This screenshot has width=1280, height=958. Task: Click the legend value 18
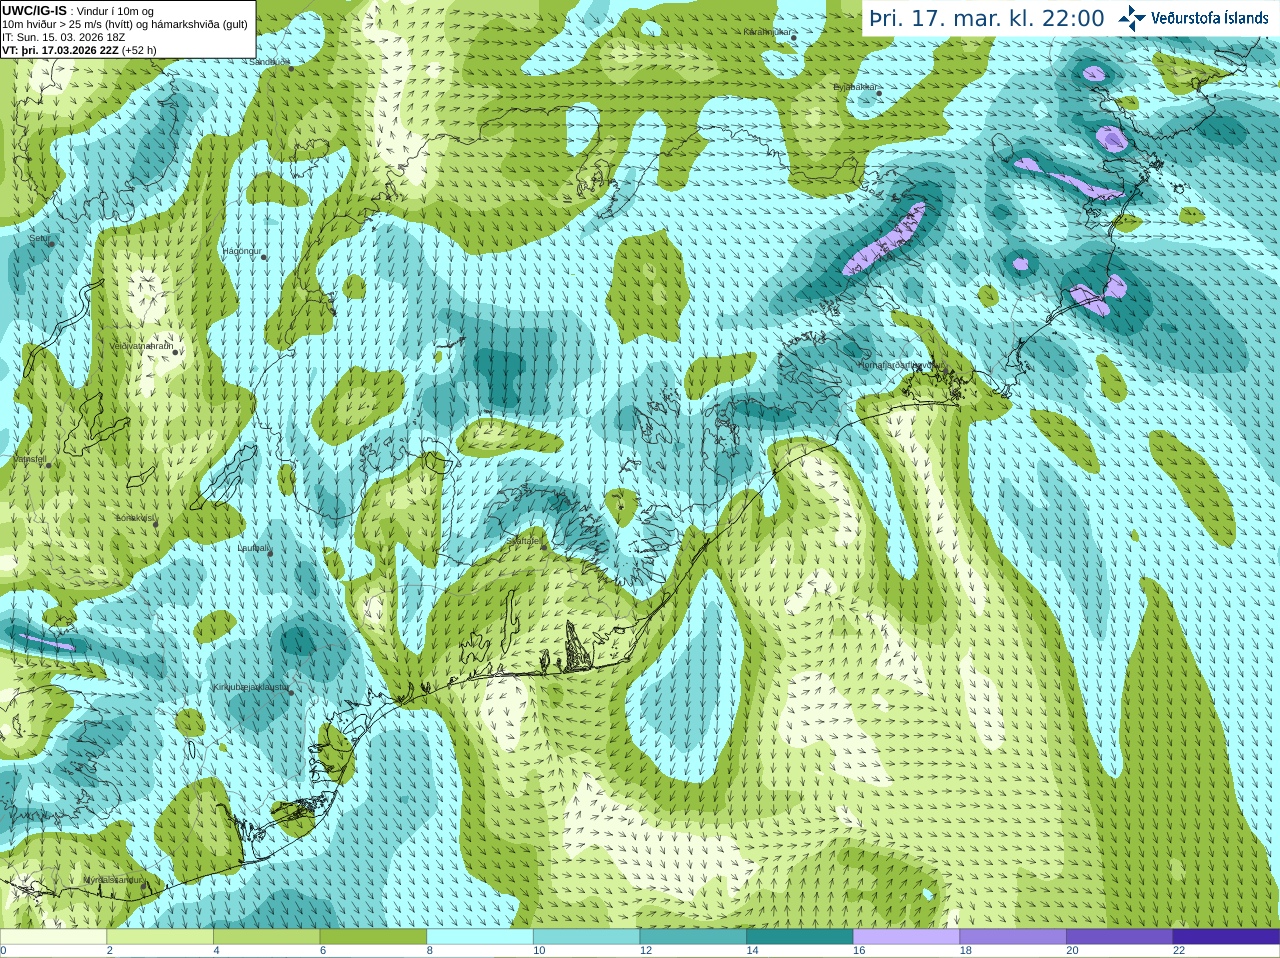click(x=966, y=951)
